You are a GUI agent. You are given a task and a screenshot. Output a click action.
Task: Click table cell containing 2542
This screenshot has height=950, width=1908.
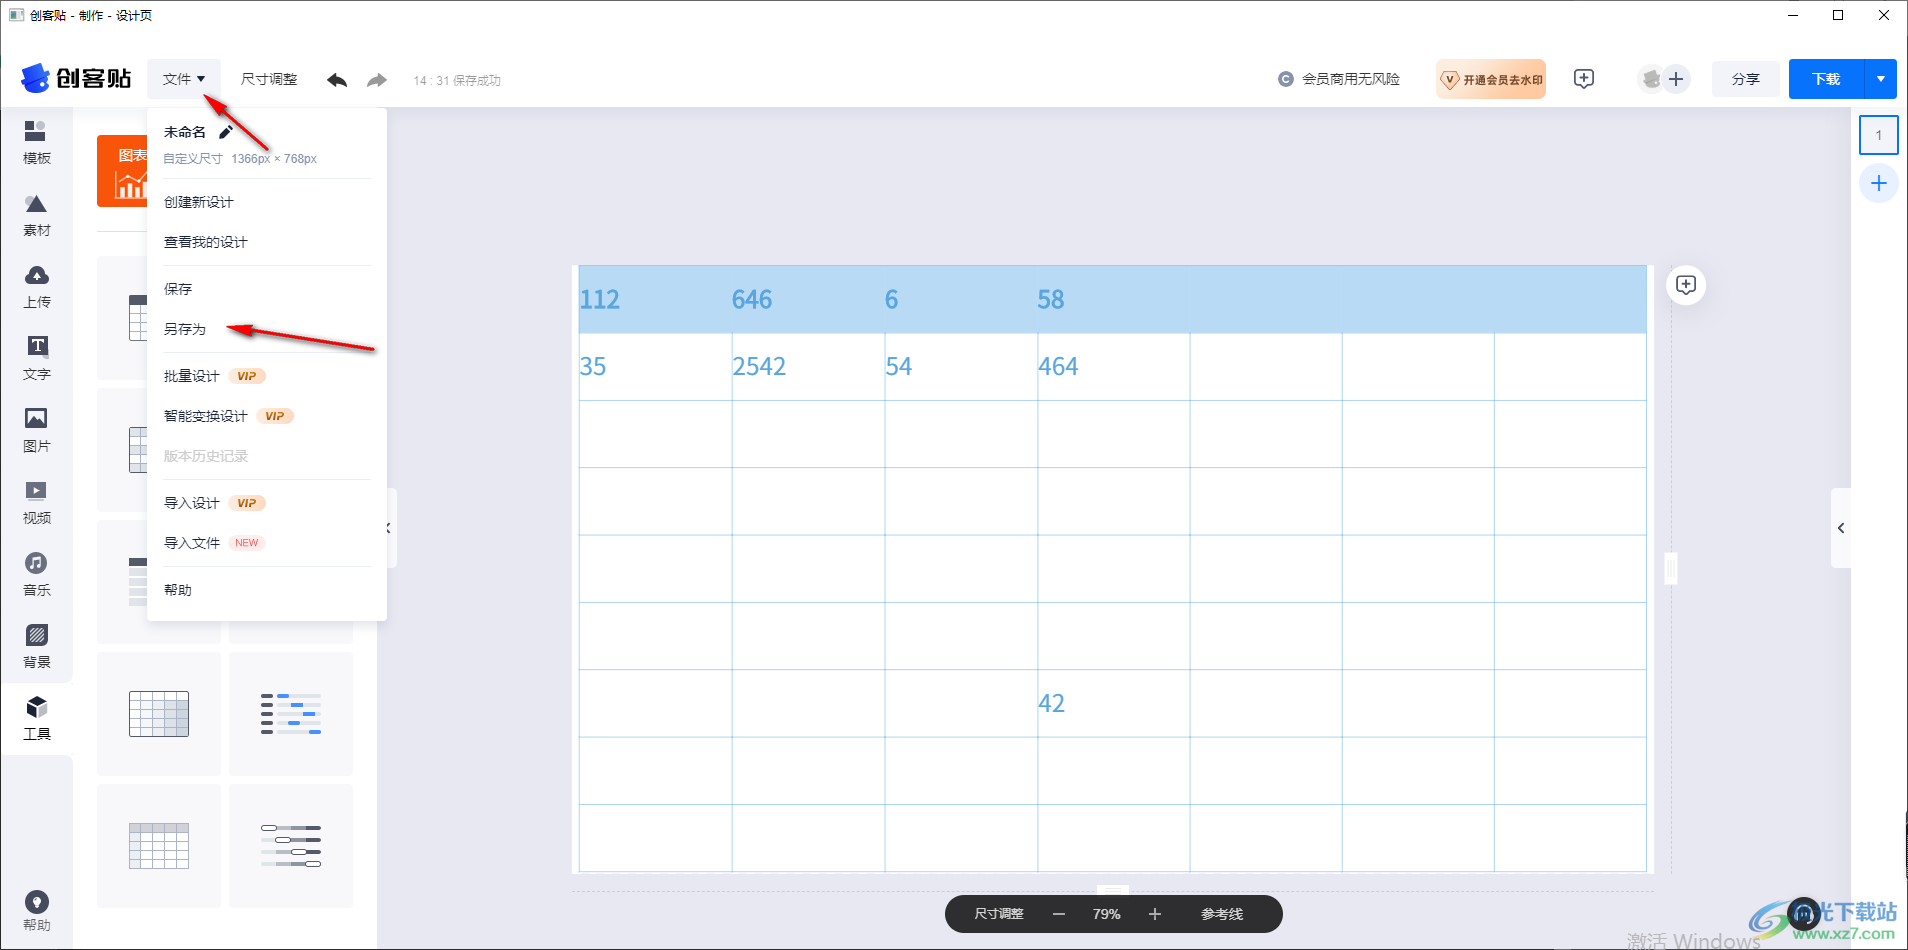808,367
